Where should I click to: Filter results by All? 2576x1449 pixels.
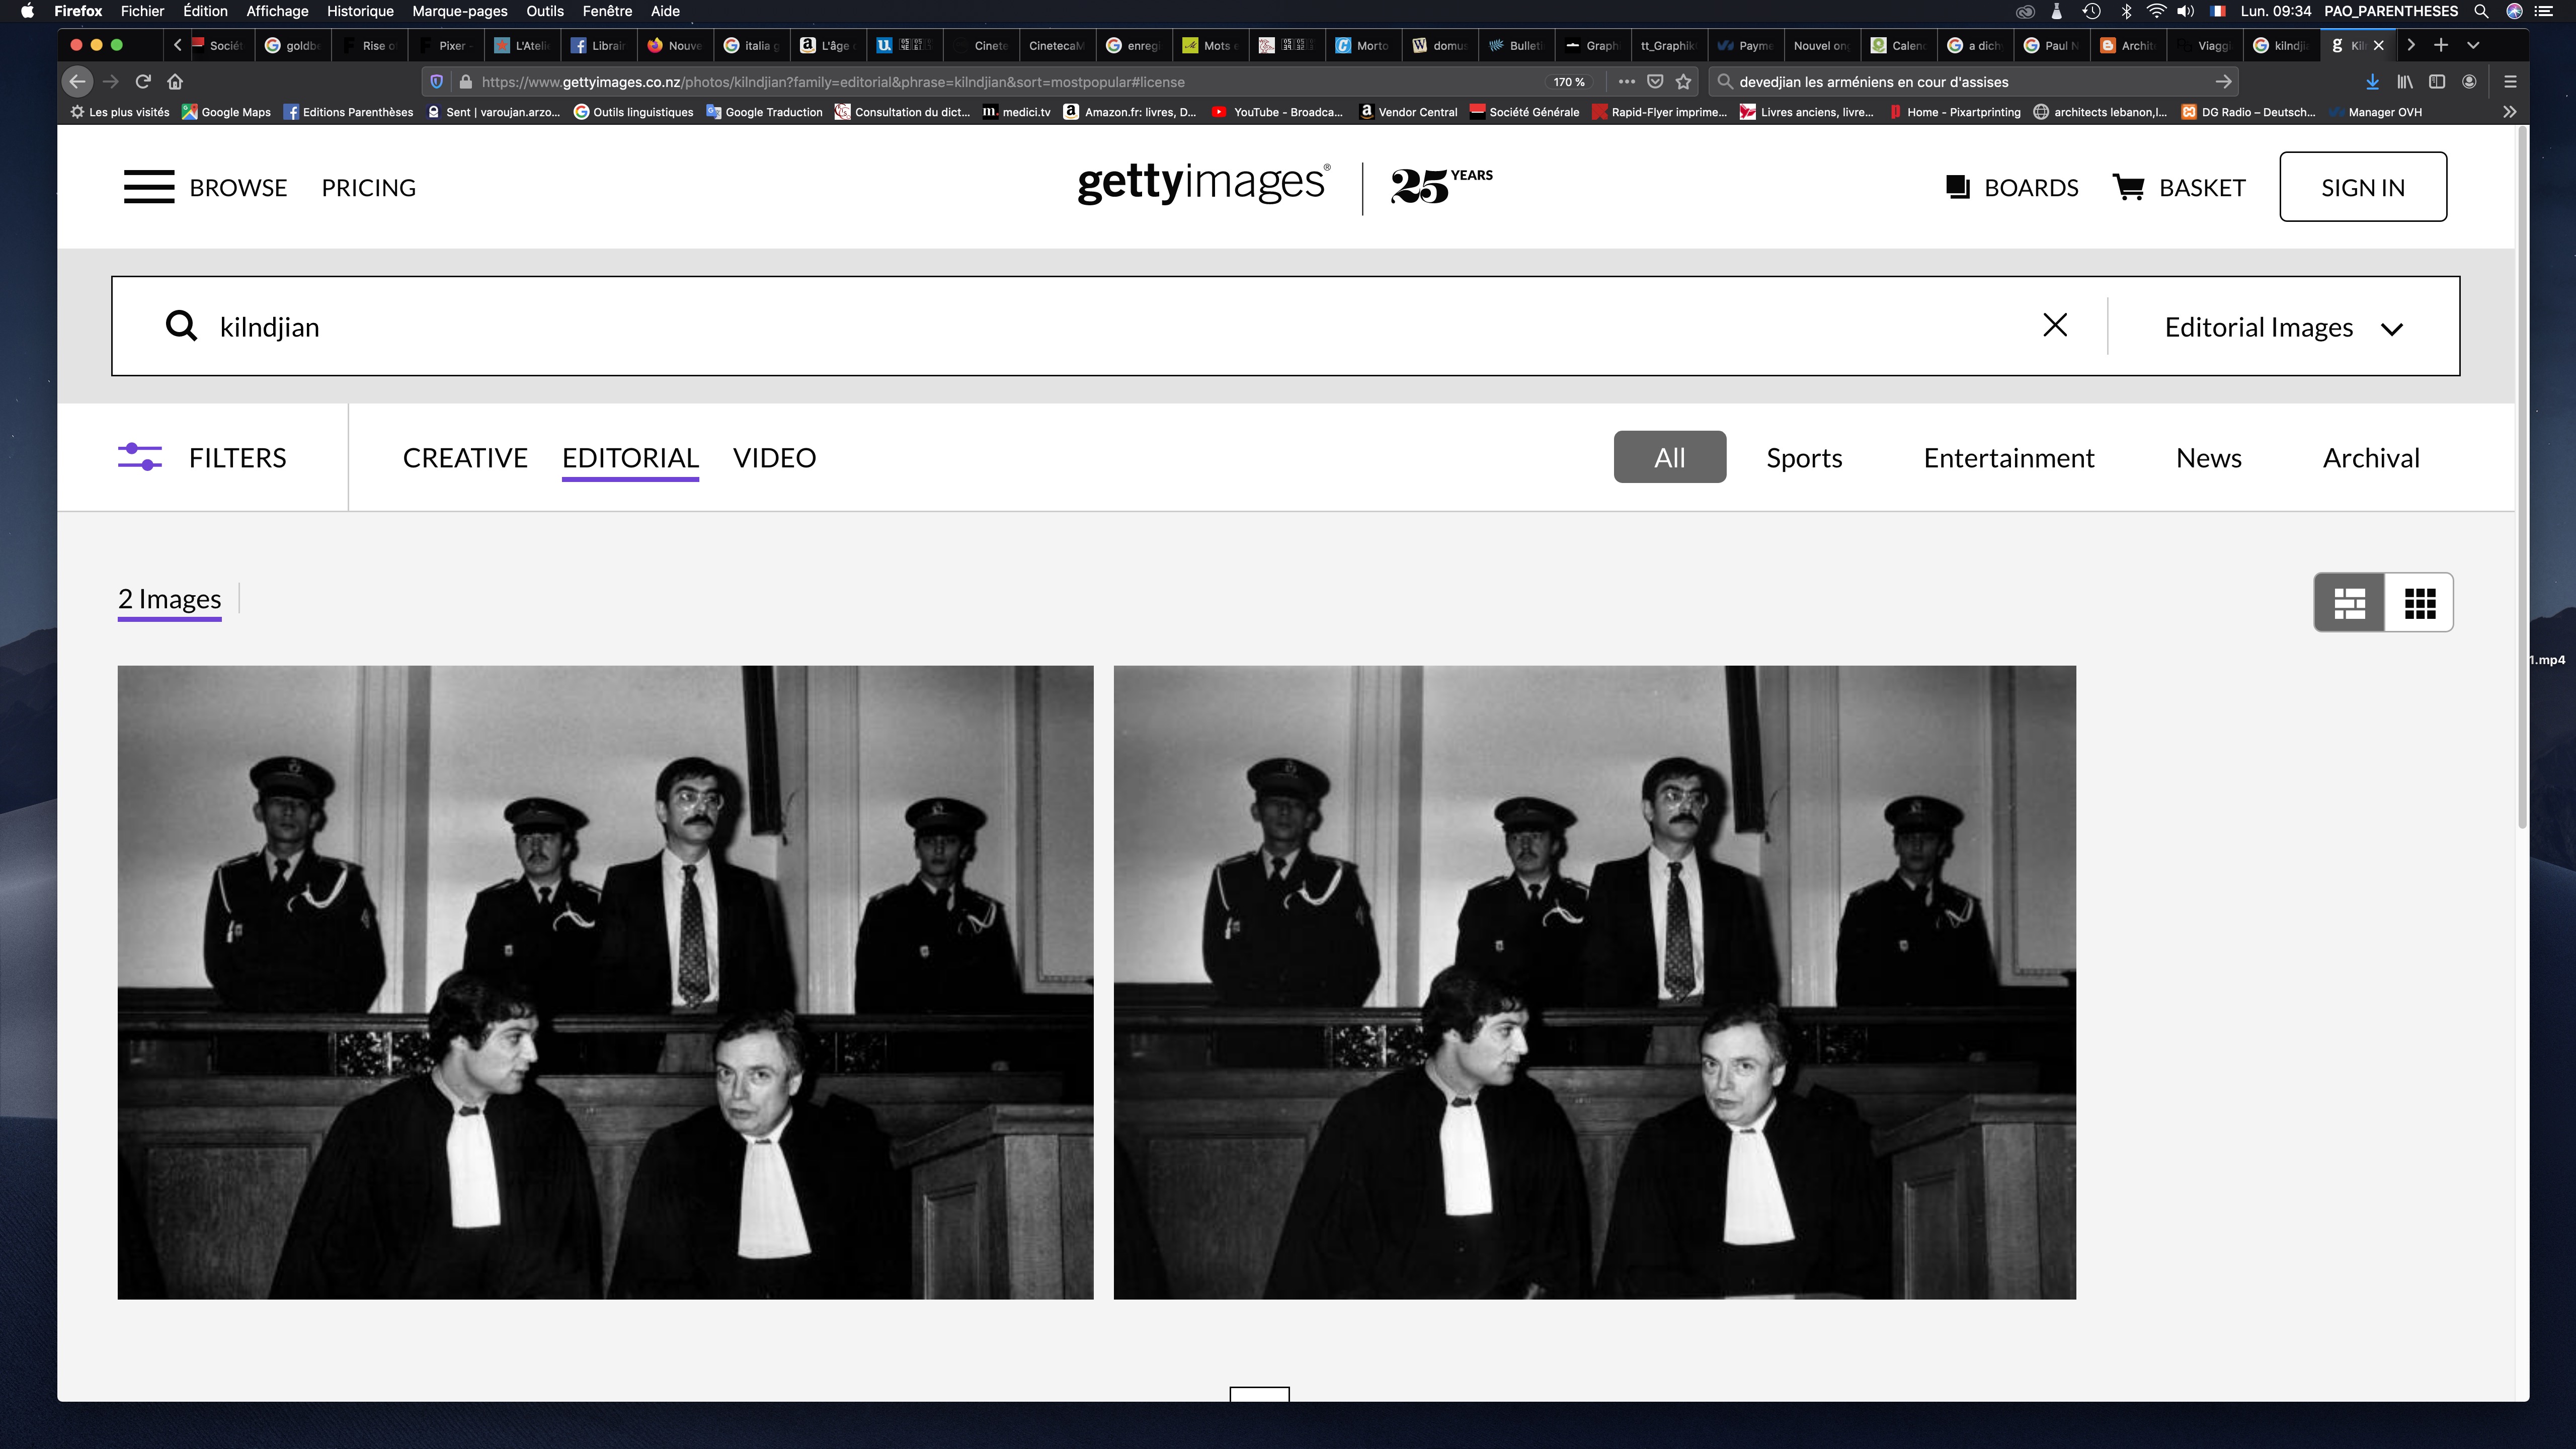(x=1669, y=457)
